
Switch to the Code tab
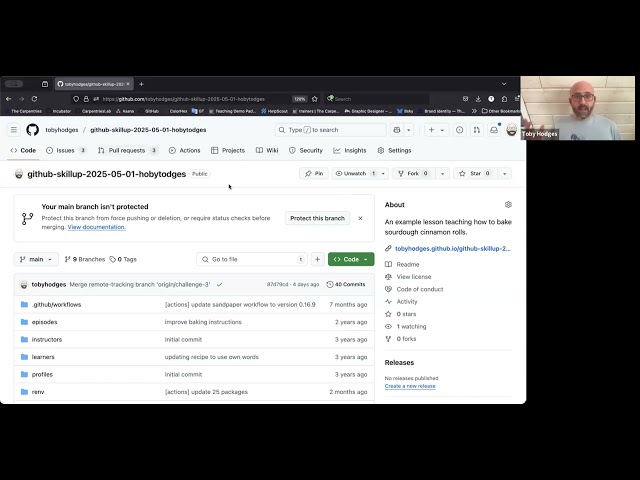click(23, 150)
